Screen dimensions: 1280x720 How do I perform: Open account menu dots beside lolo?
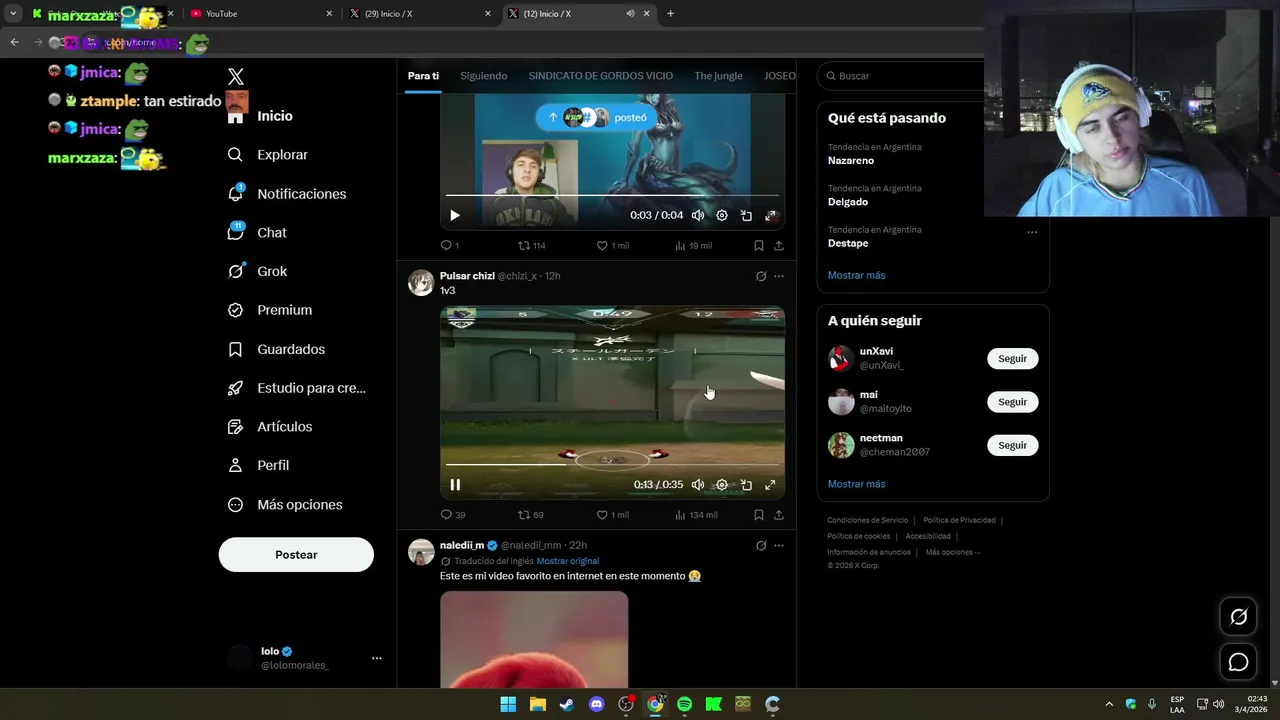pyautogui.click(x=377, y=658)
